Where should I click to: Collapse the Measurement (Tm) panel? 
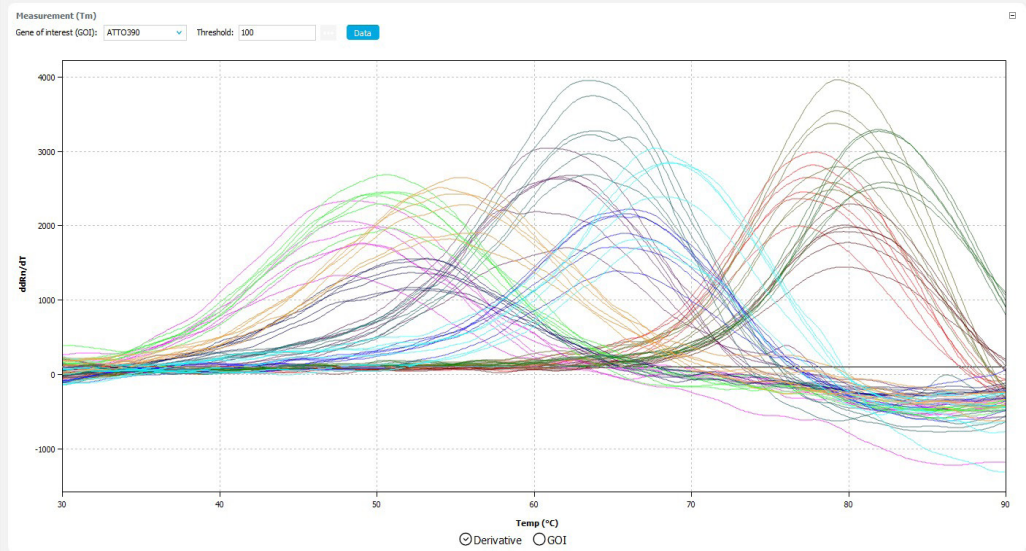pyautogui.click(x=1012, y=16)
